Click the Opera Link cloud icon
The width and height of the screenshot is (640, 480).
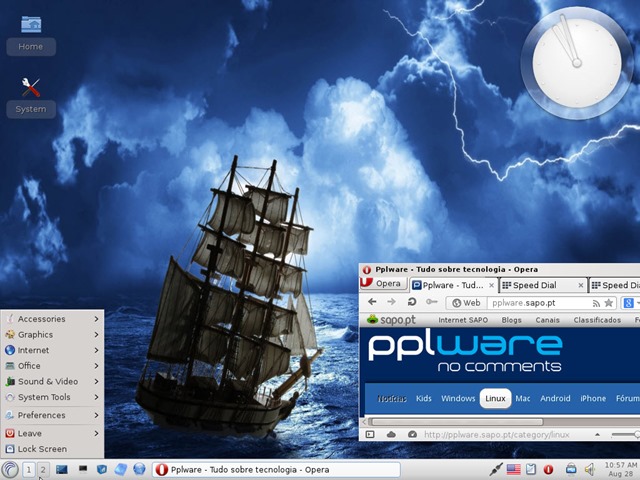pos(391,435)
